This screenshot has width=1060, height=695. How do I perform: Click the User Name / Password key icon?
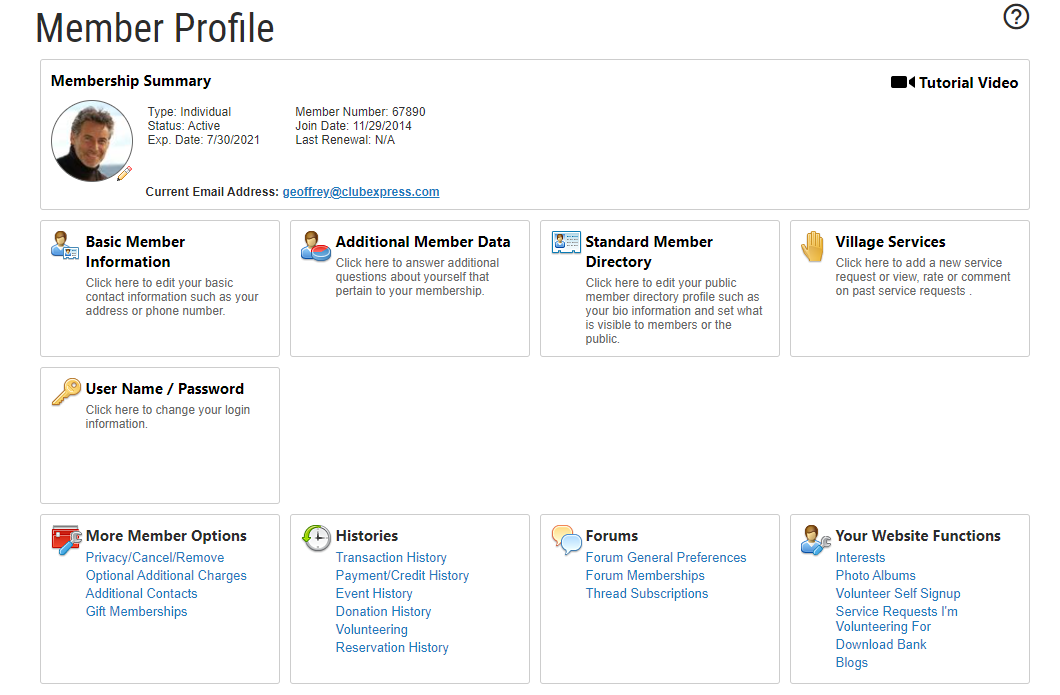[65, 392]
